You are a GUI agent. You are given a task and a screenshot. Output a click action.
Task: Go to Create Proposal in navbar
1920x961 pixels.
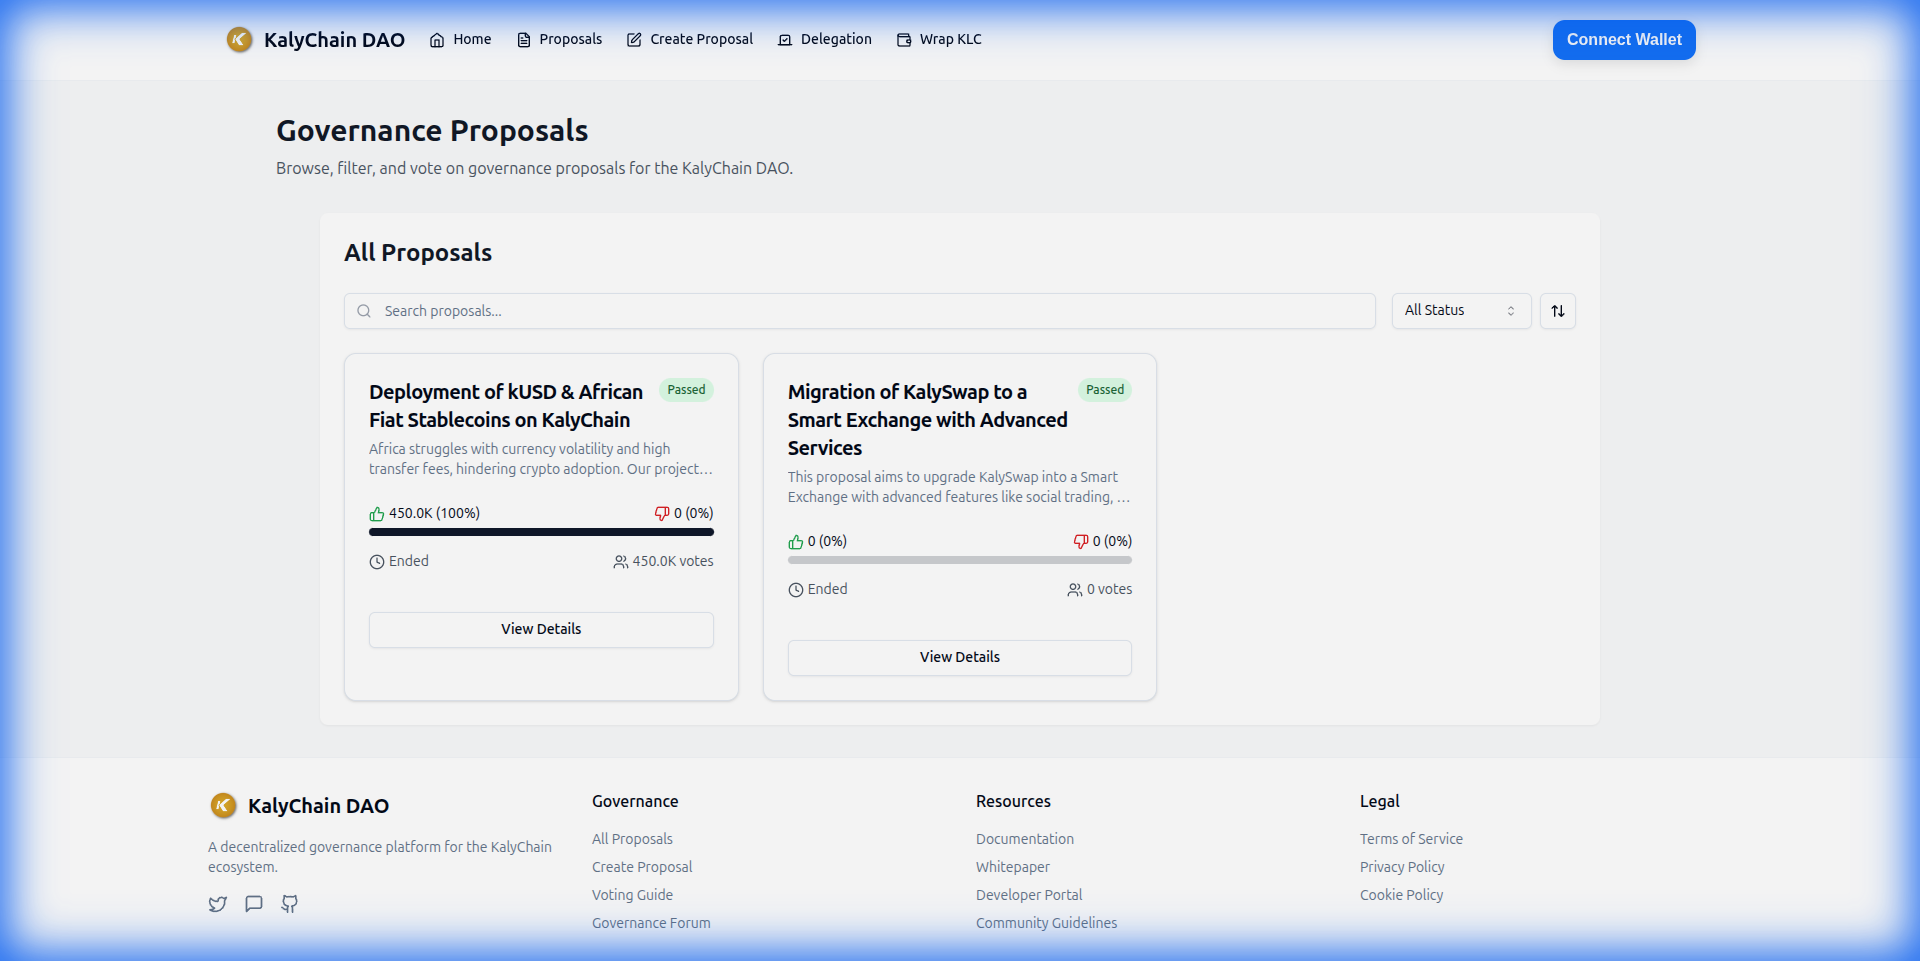click(690, 40)
